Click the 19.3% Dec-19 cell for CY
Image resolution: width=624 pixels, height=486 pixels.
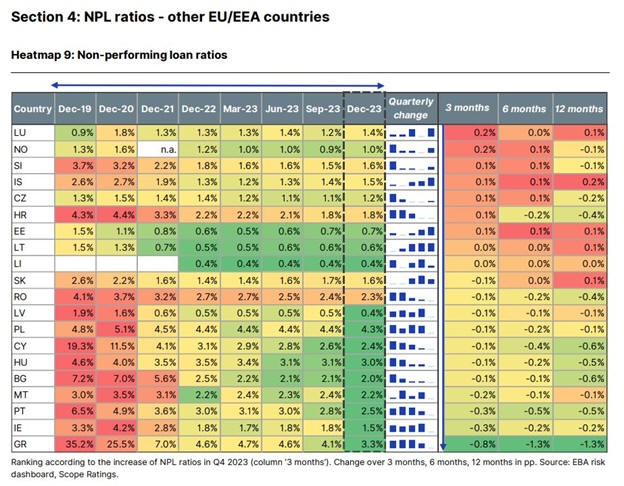[76, 341]
